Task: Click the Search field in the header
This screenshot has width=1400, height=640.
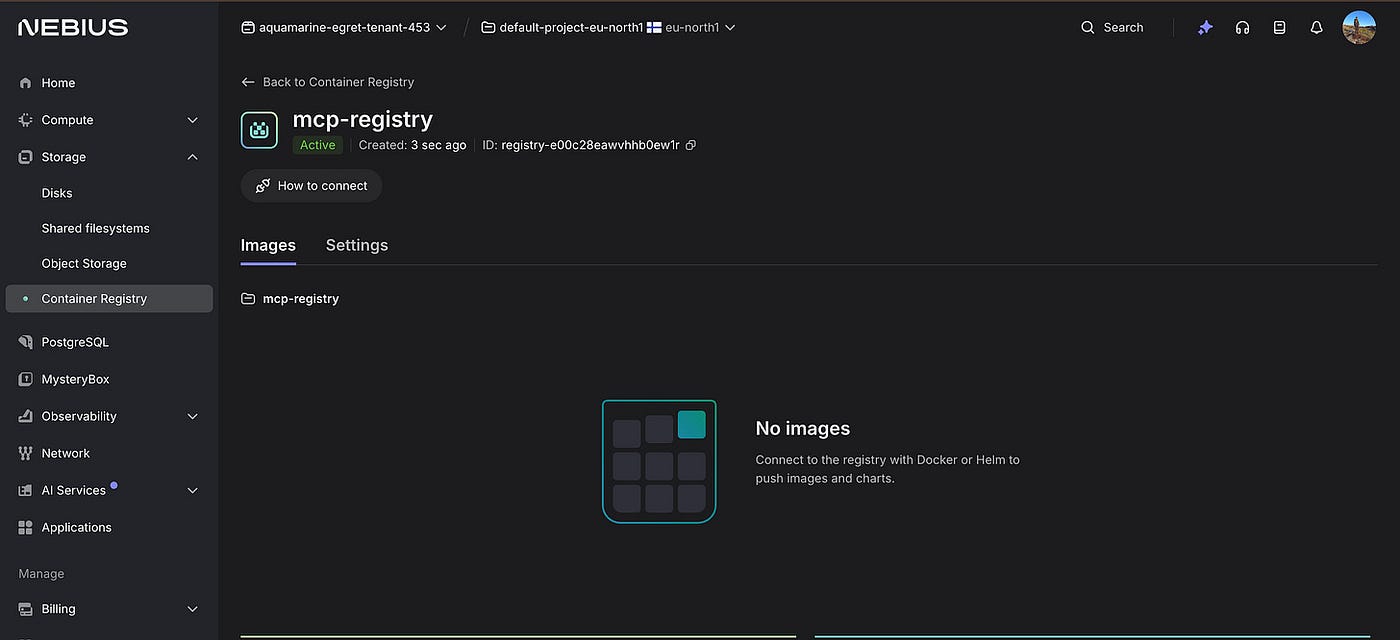Action: click(1112, 28)
